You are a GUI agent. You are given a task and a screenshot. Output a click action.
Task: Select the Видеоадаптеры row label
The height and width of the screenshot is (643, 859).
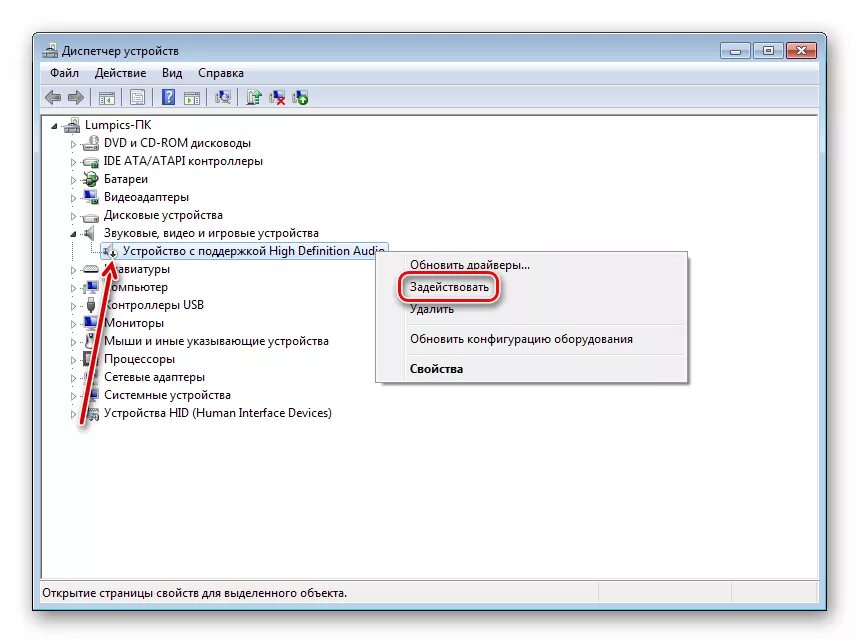point(146,197)
